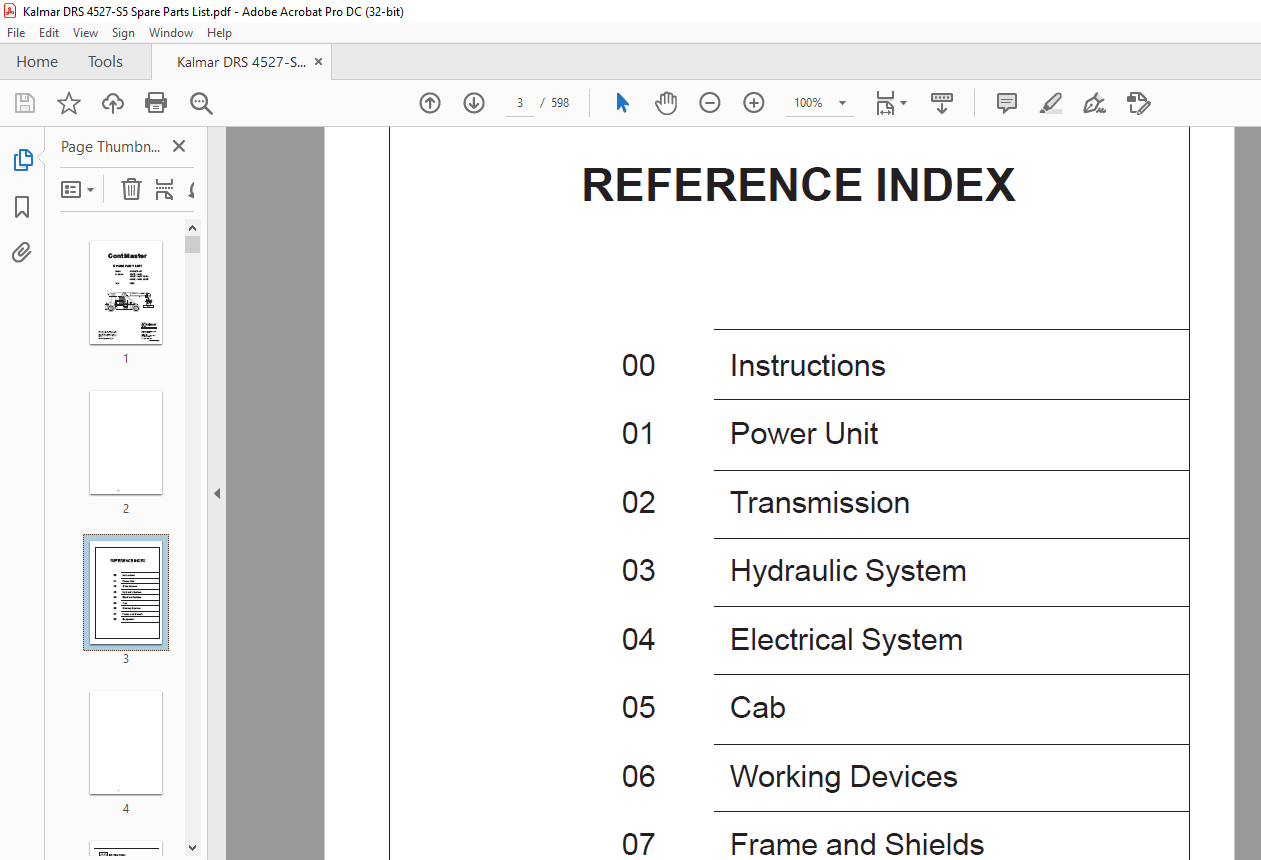1261x860 pixels.
Task: Click the Working Devices index entry
Action: point(844,777)
